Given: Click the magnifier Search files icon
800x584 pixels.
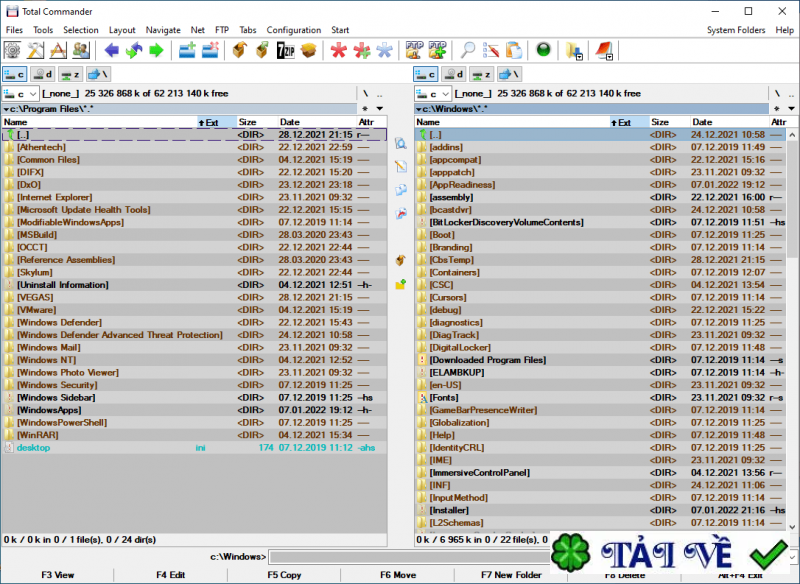Looking at the screenshot, I should 467,50.
